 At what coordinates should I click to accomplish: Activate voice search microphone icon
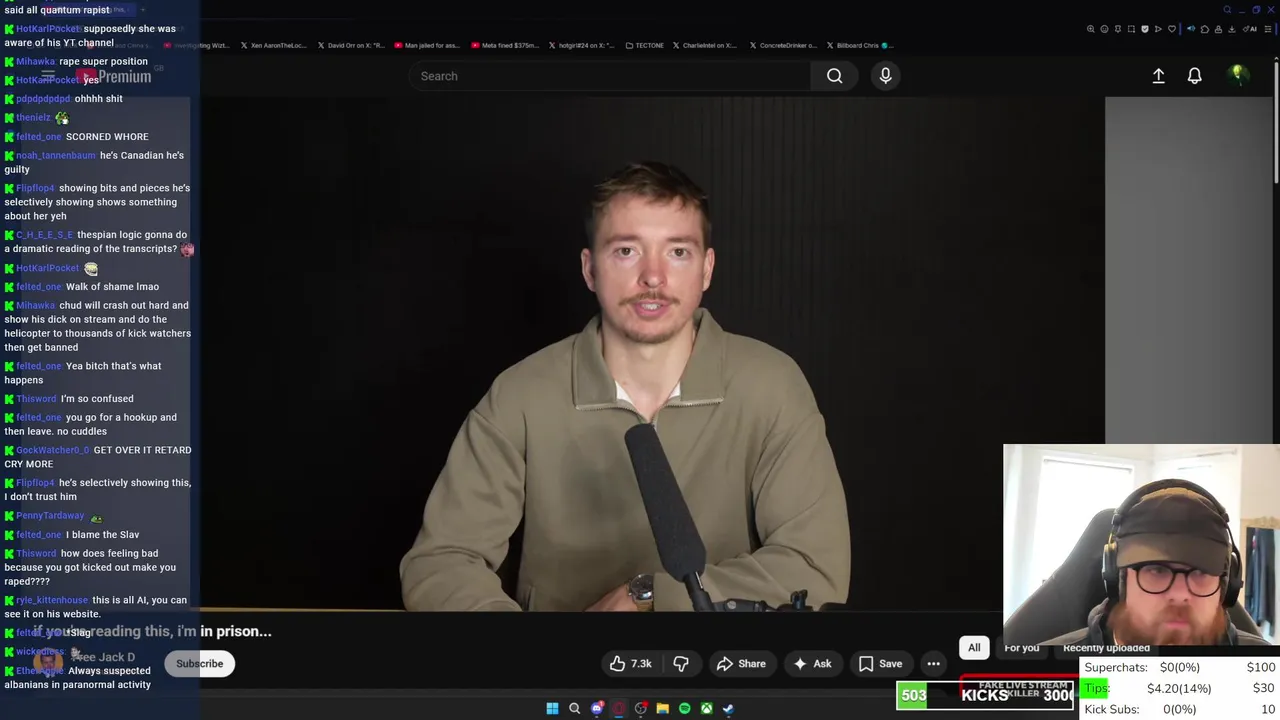(x=885, y=76)
